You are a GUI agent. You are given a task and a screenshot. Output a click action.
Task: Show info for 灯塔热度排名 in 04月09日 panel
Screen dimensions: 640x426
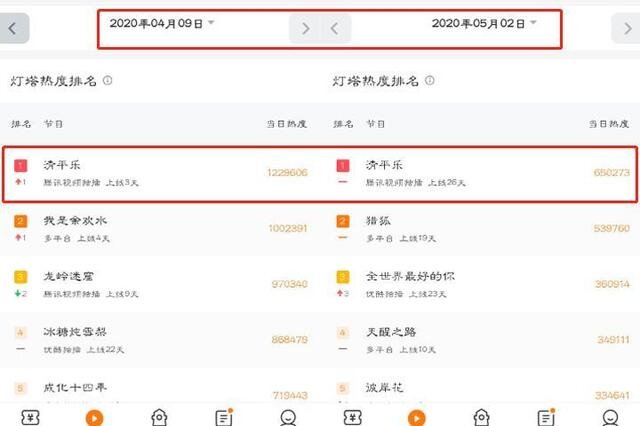tap(107, 80)
